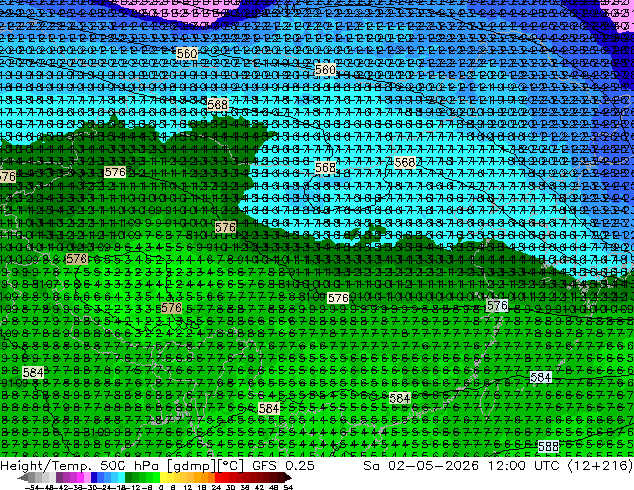The width and height of the screenshot is (634, 490).
Task: Click the dark green legend swatch
Action: tap(129, 478)
